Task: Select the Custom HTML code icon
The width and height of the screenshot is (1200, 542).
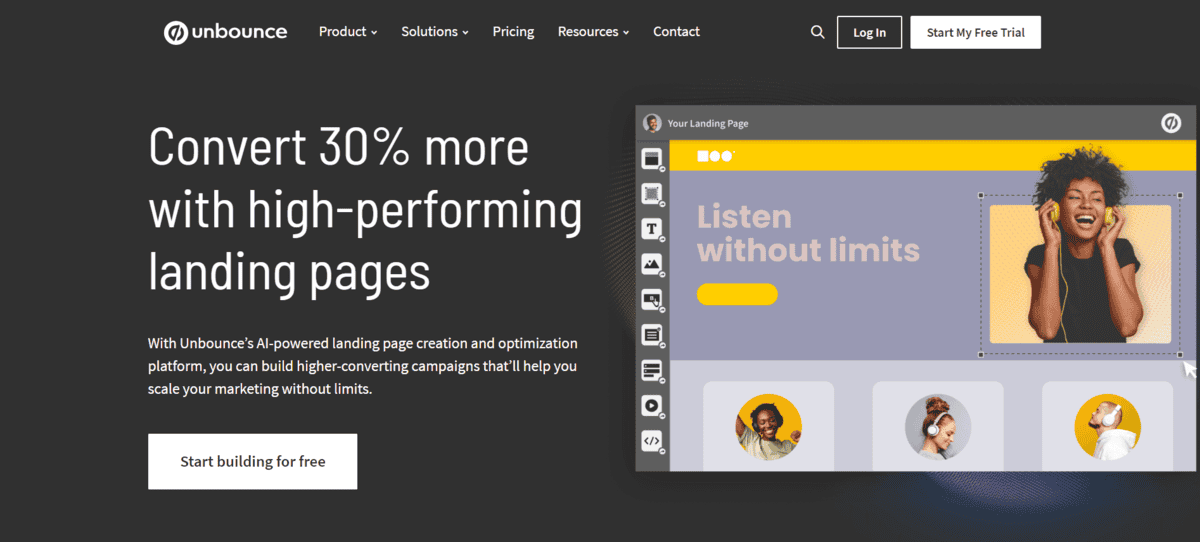Action: click(652, 440)
